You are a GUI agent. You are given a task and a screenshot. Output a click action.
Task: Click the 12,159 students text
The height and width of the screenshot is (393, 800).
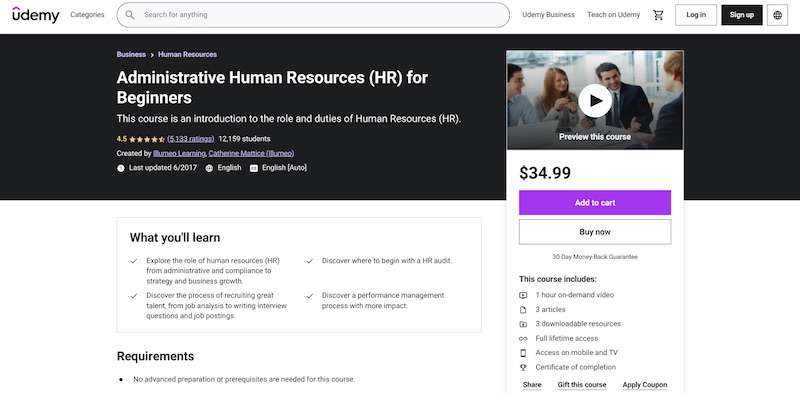click(244, 139)
